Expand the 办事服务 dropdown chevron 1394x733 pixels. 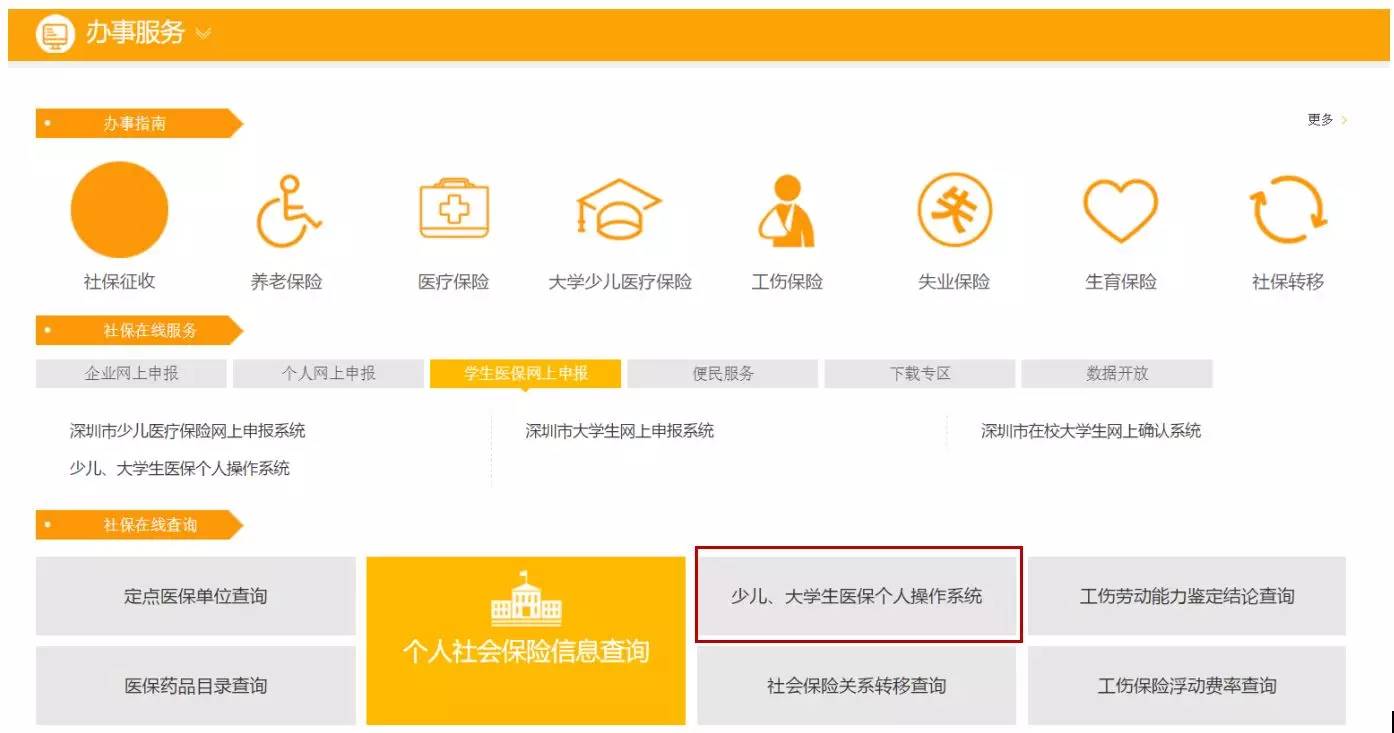point(204,34)
